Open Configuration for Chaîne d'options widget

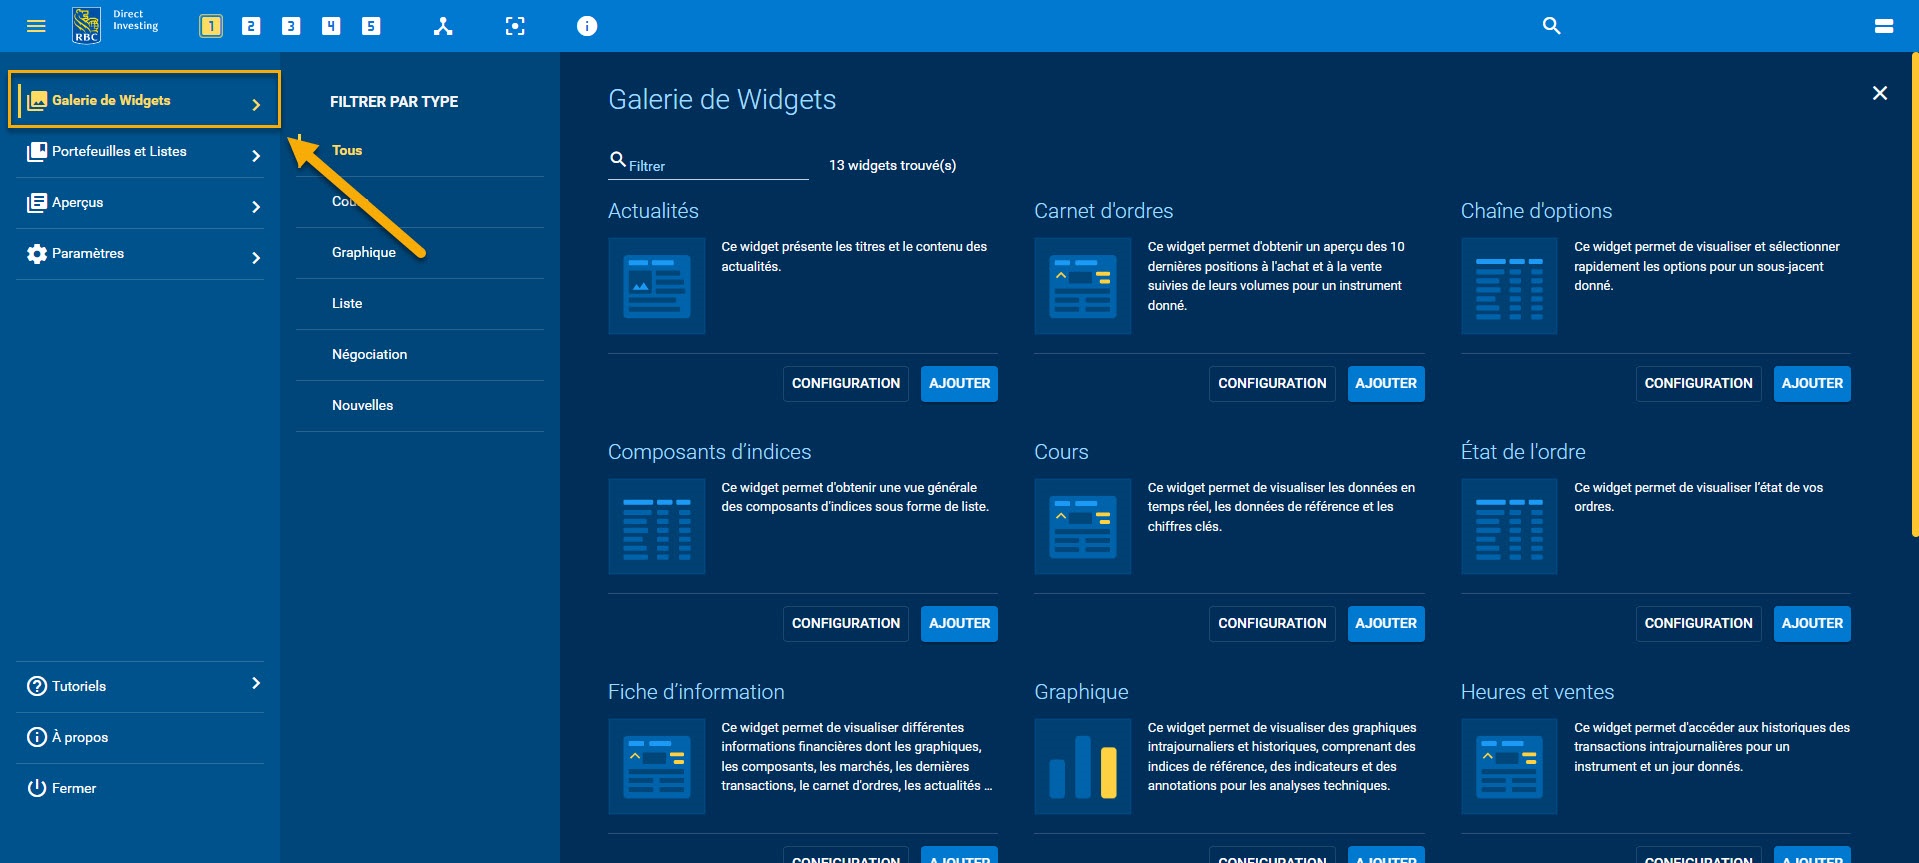coord(1698,384)
